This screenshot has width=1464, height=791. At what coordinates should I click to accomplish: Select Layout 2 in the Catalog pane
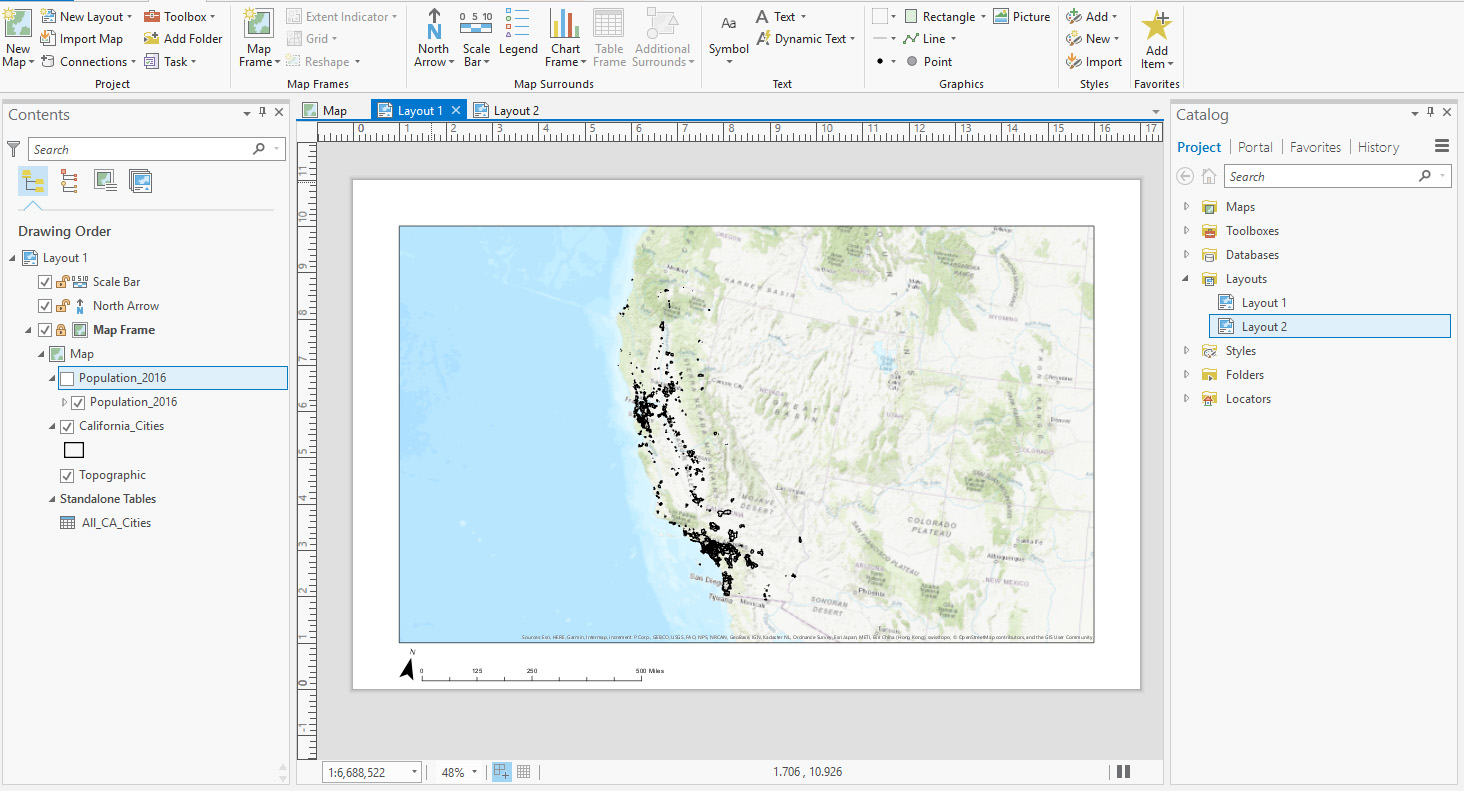pos(1262,325)
